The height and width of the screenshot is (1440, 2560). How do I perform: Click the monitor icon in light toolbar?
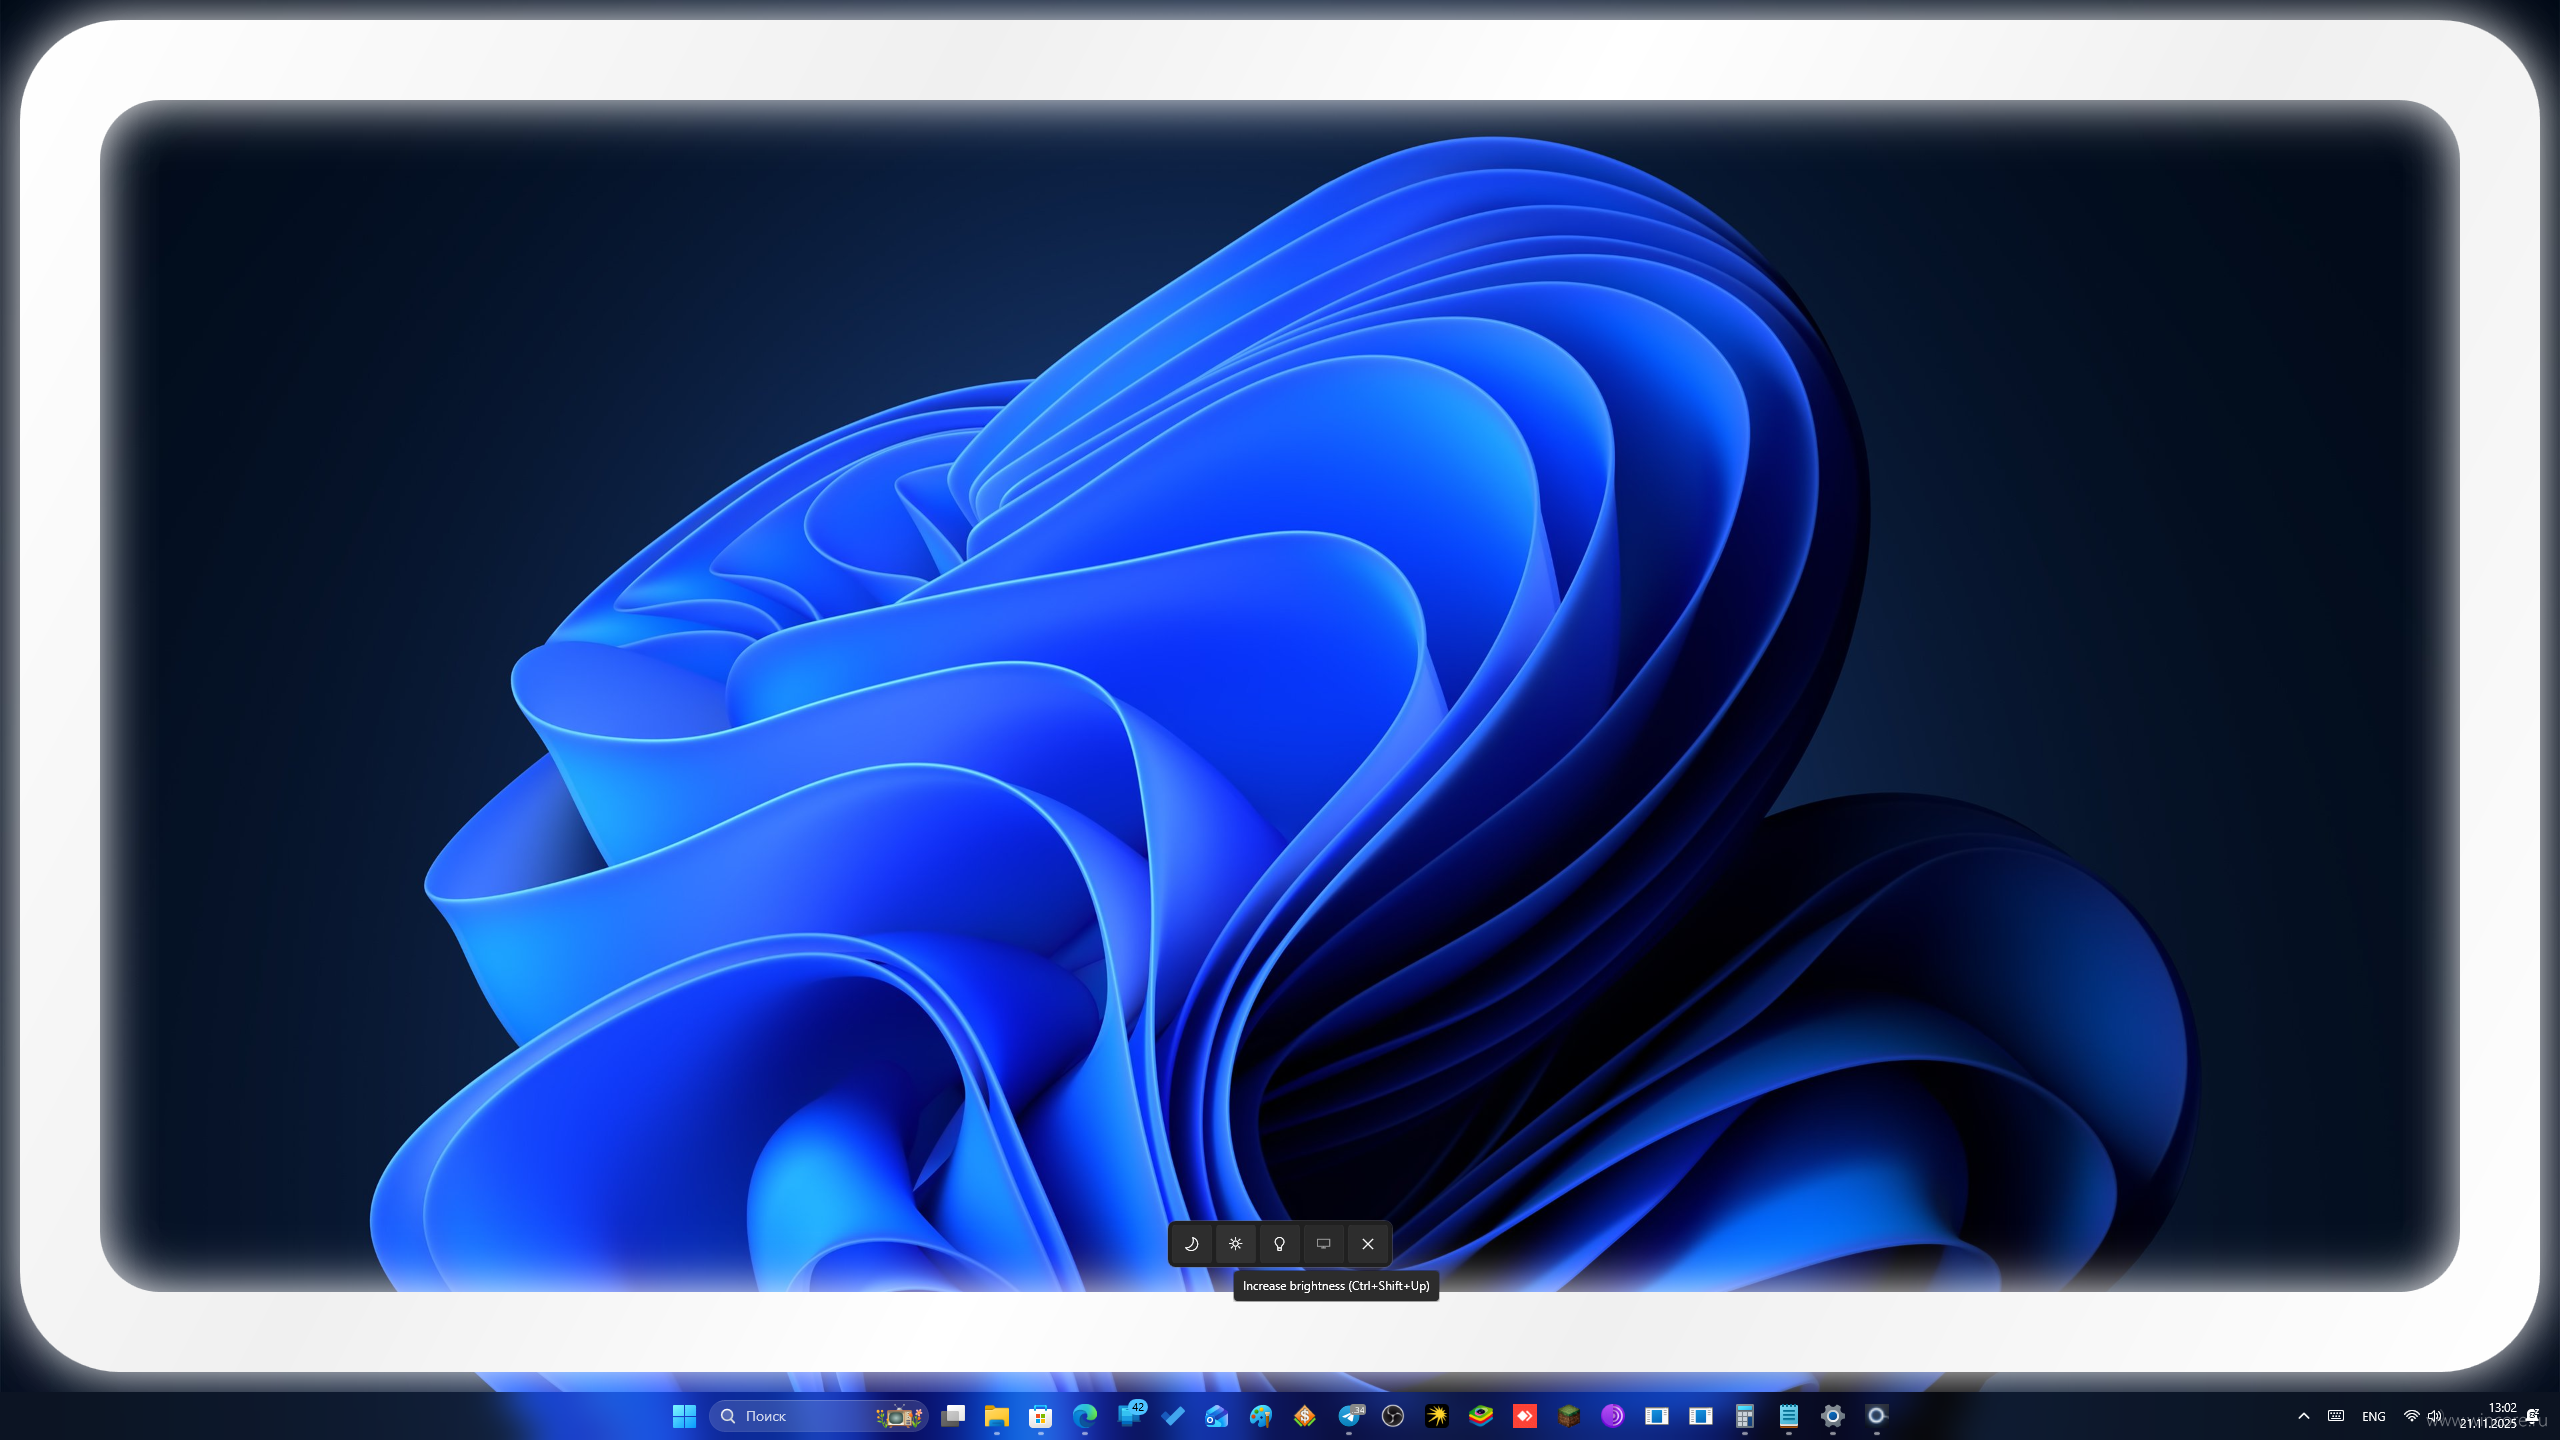(x=1323, y=1244)
